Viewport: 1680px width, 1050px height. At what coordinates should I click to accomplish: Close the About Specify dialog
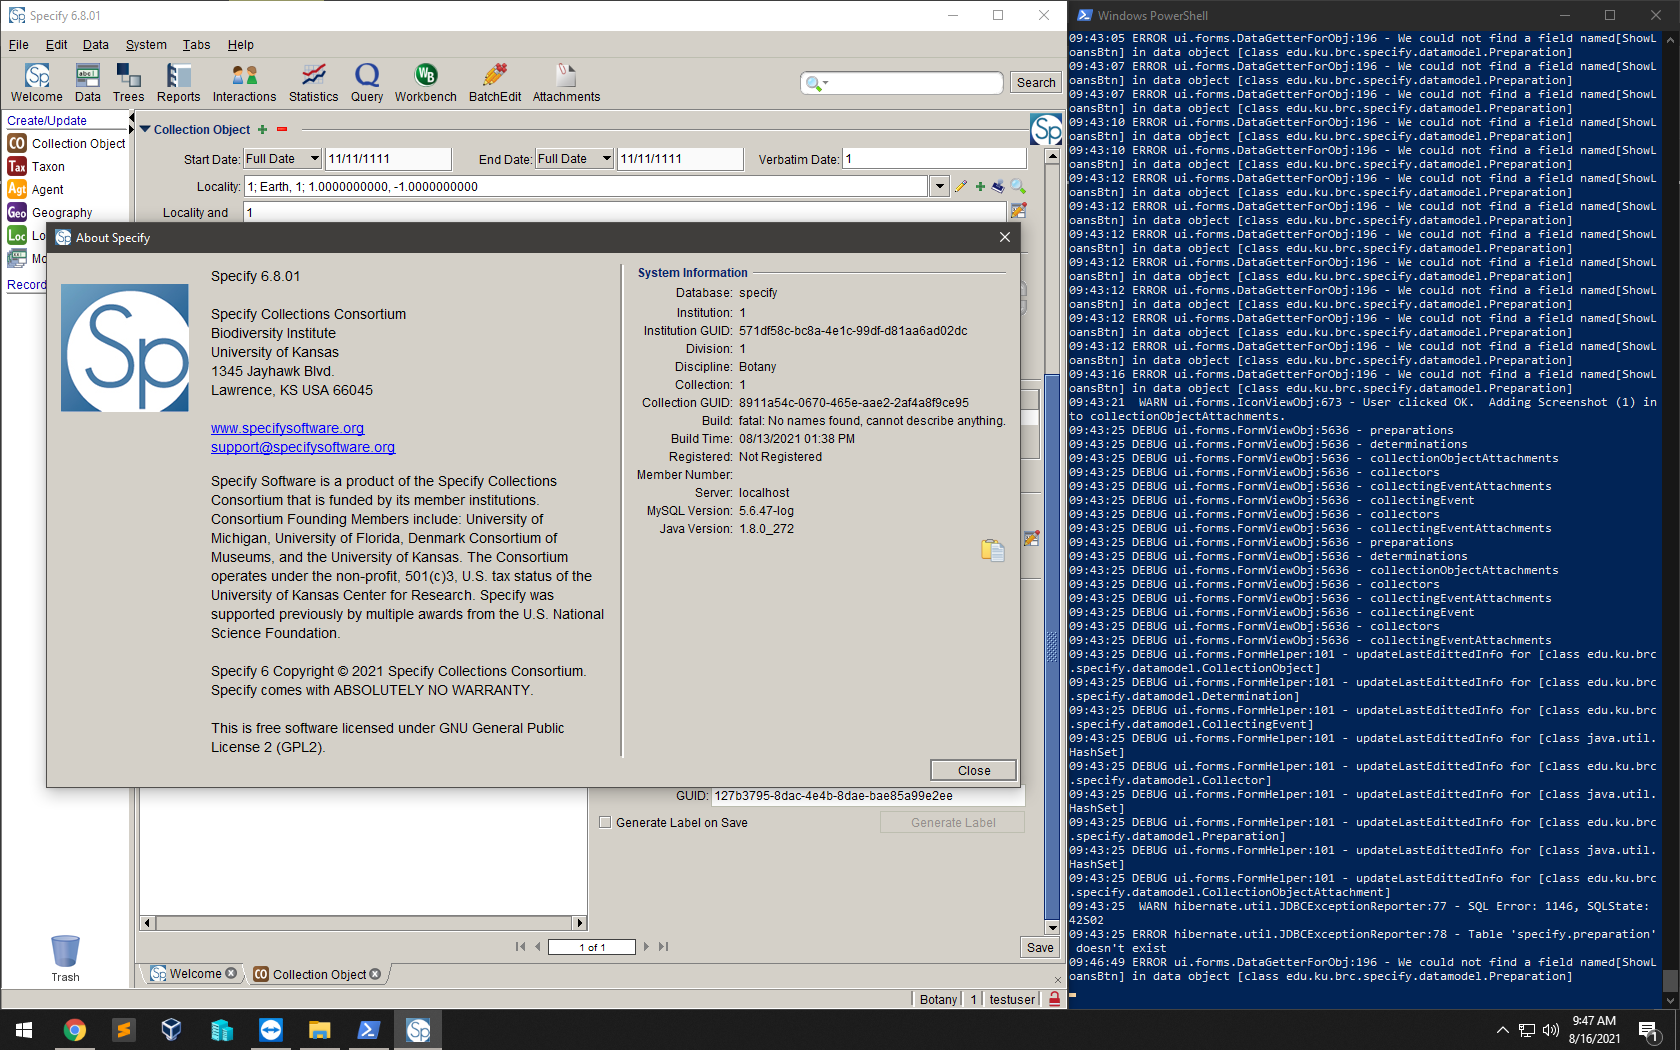[x=972, y=770]
